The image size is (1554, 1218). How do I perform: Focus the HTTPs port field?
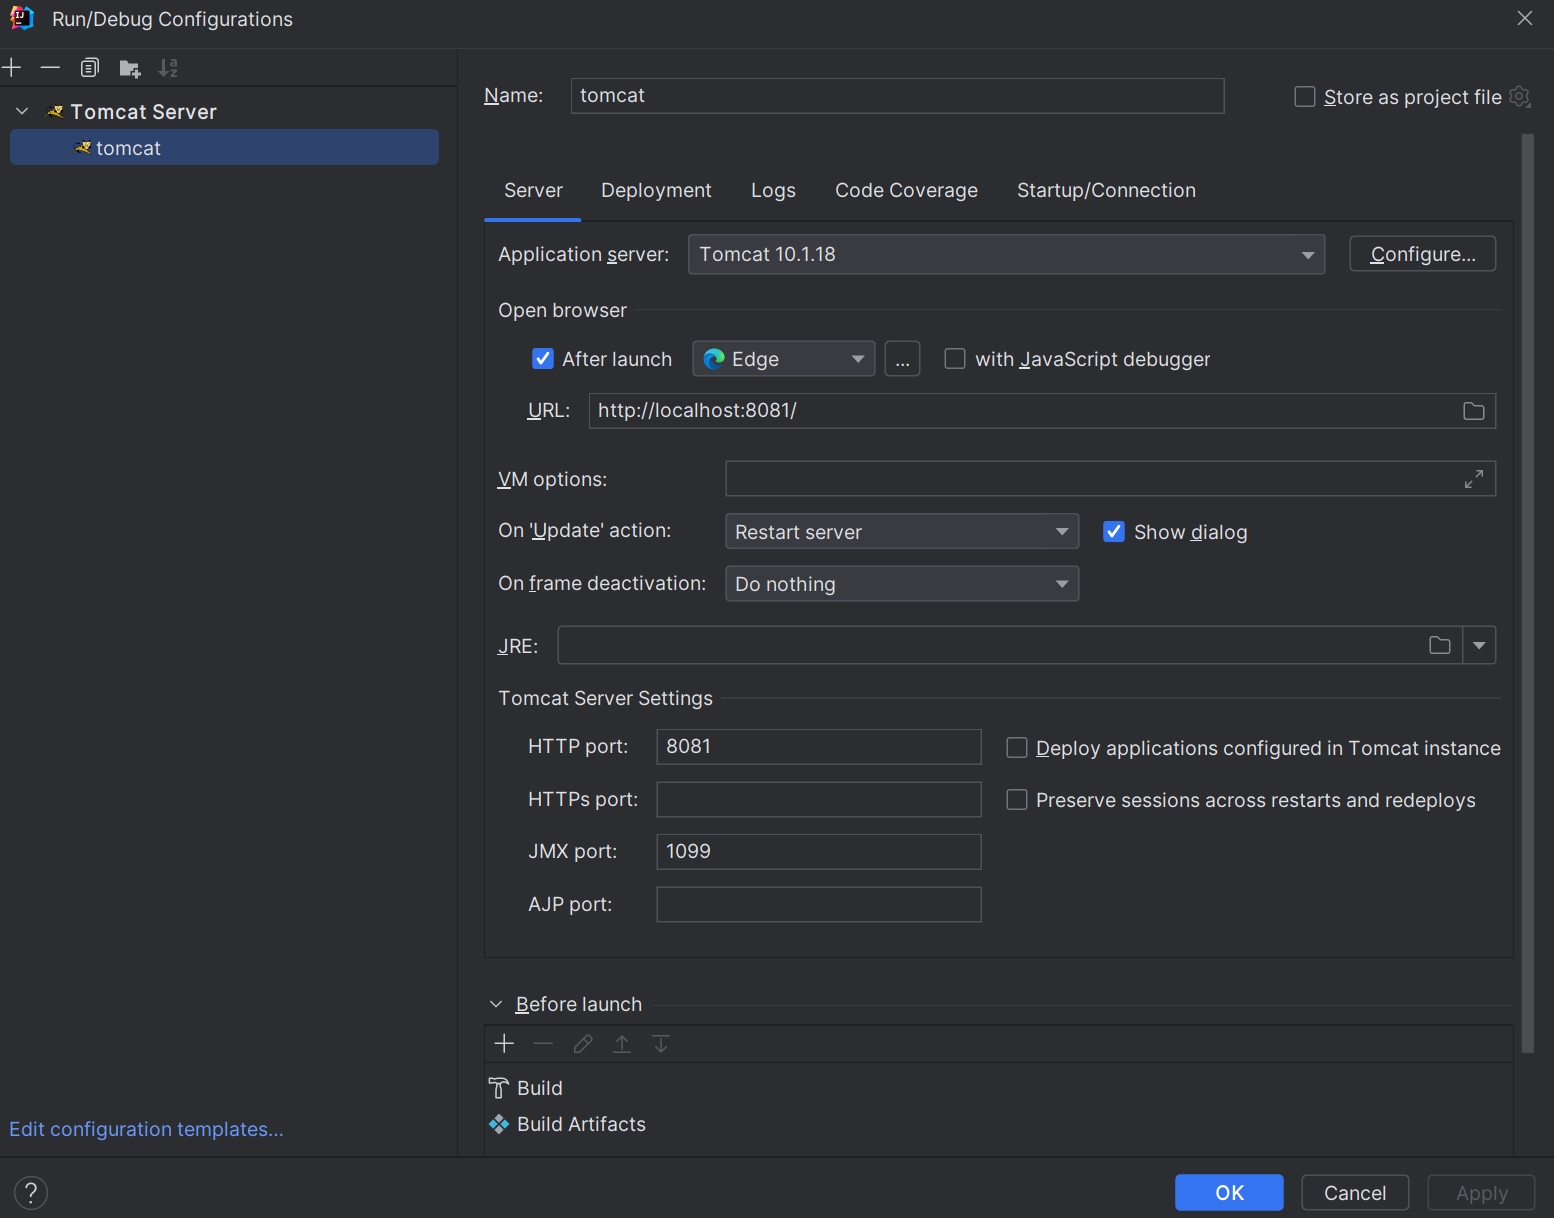pos(818,799)
